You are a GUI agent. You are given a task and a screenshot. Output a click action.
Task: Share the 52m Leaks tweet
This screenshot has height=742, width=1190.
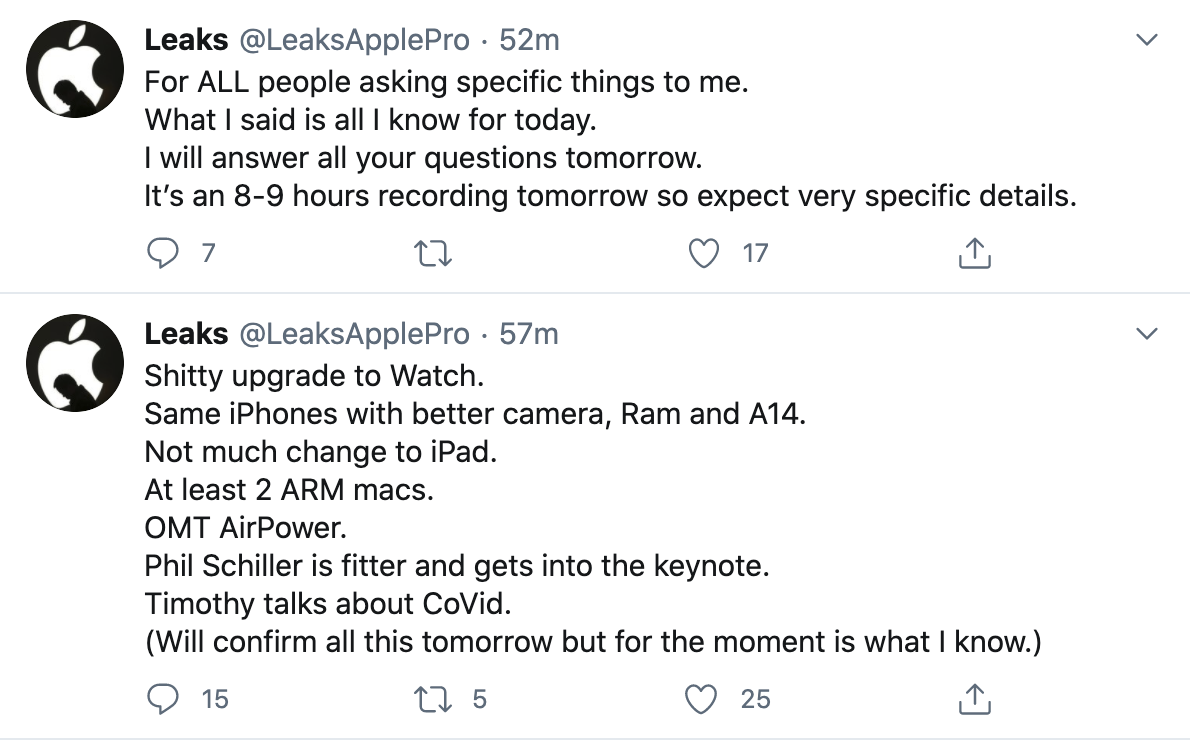(974, 254)
